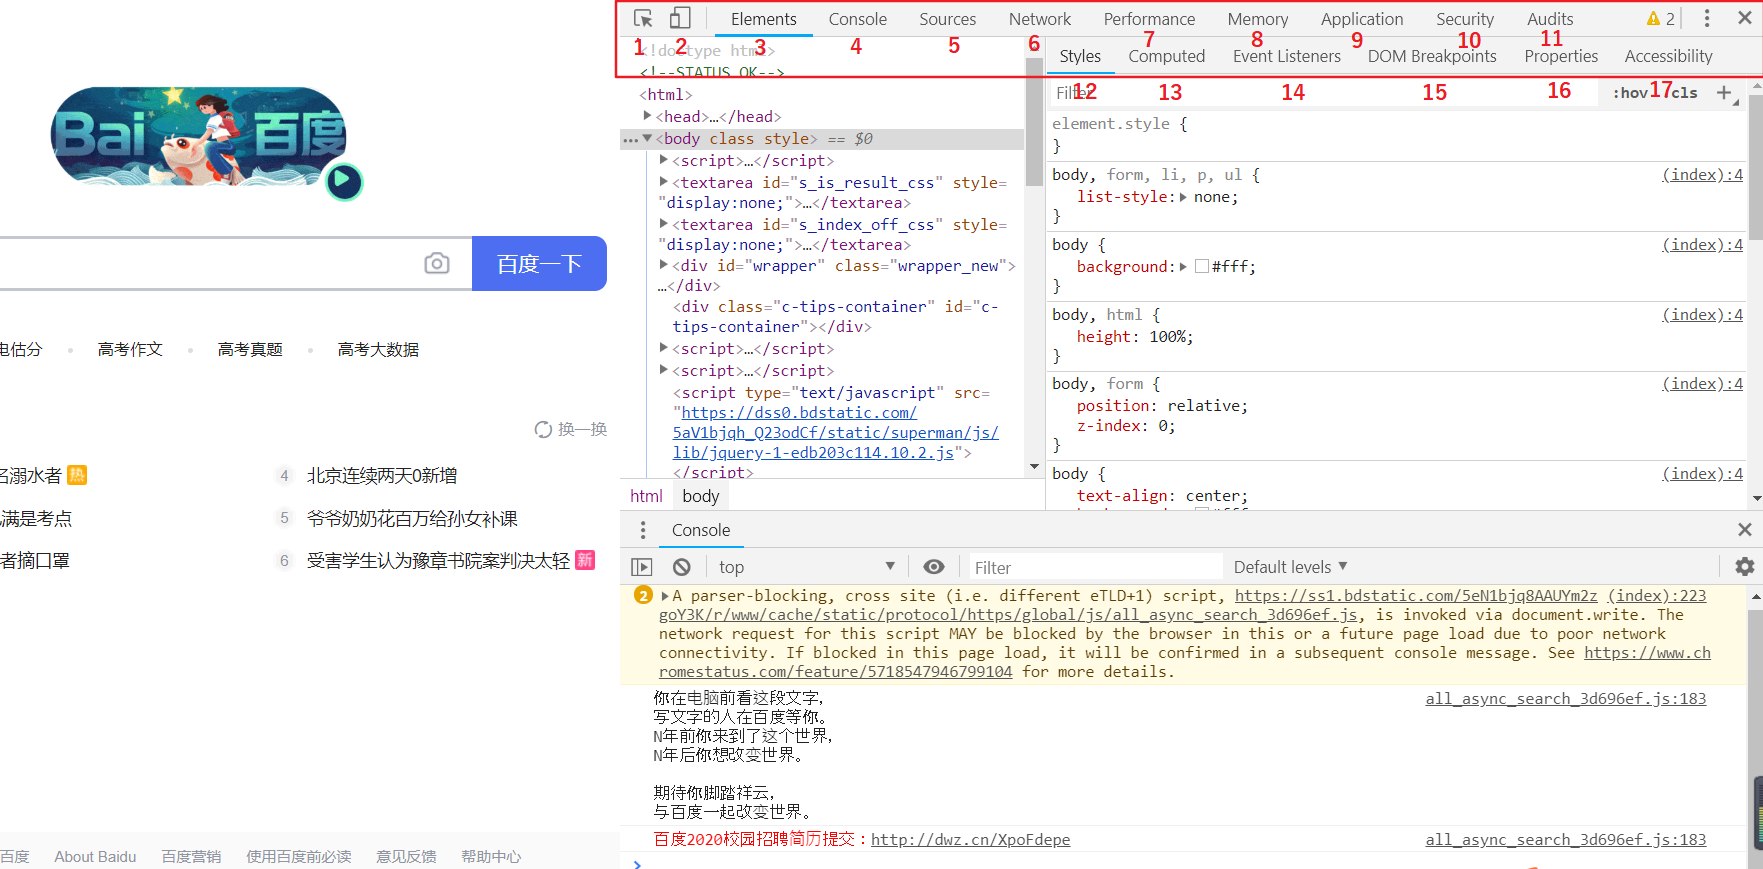1763x869 pixels.
Task: Toggle the :hov element state button
Action: point(1630,93)
